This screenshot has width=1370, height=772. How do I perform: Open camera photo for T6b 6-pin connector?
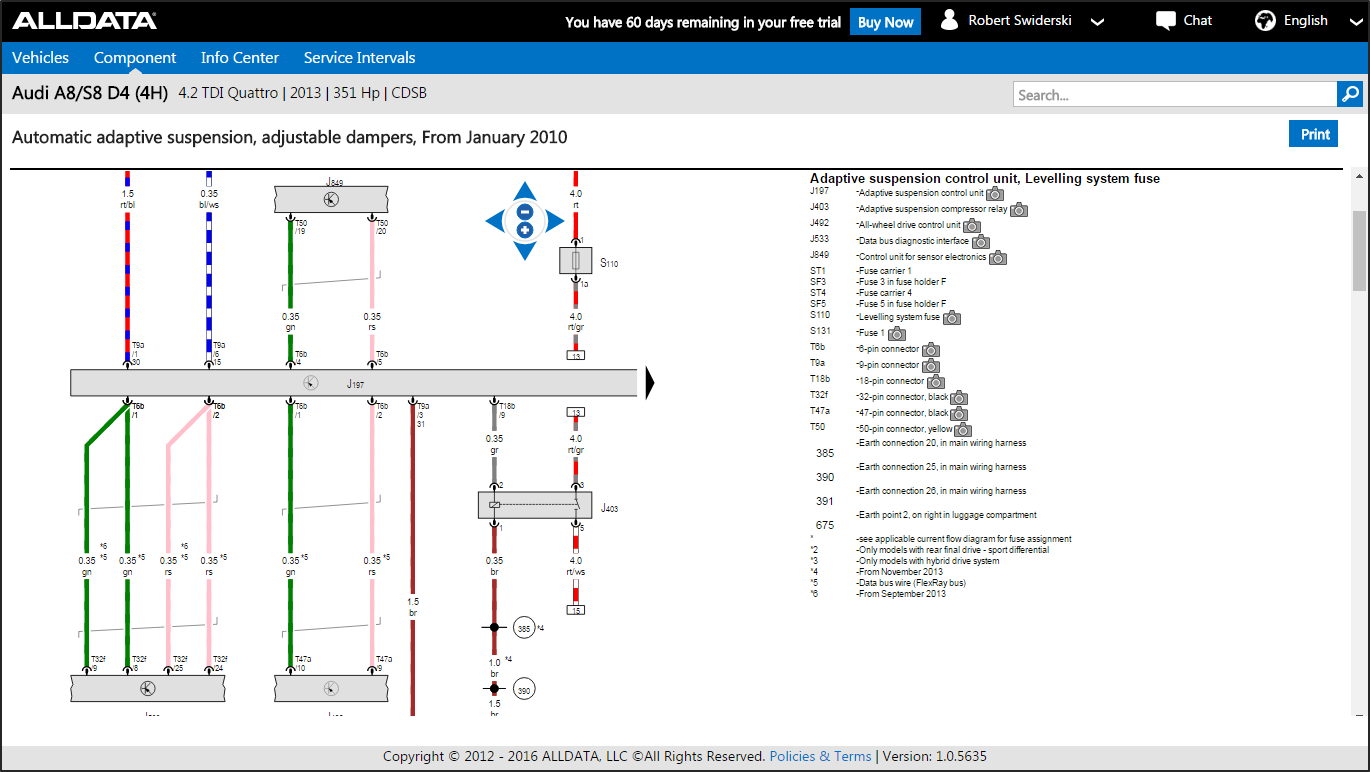pyautogui.click(x=931, y=350)
